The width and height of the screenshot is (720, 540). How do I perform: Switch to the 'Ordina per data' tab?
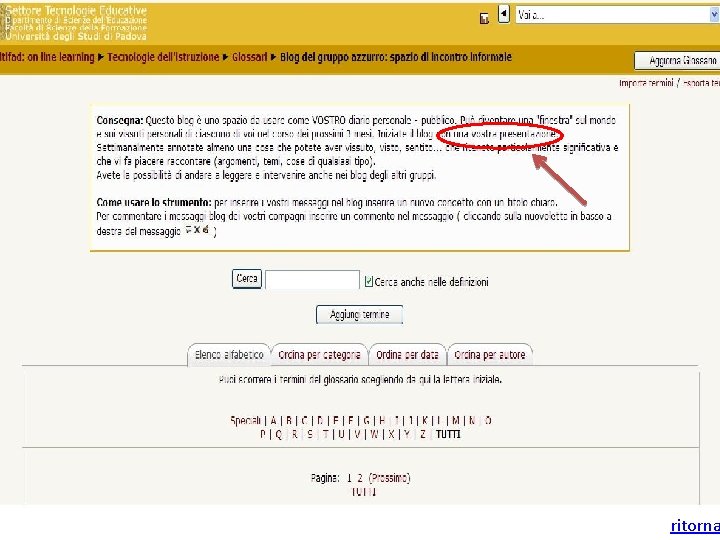407,354
